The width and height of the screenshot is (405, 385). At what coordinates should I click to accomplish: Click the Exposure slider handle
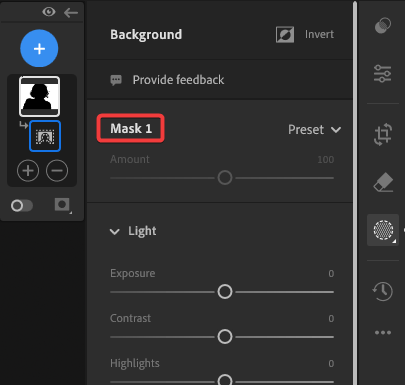pos(225,292)
